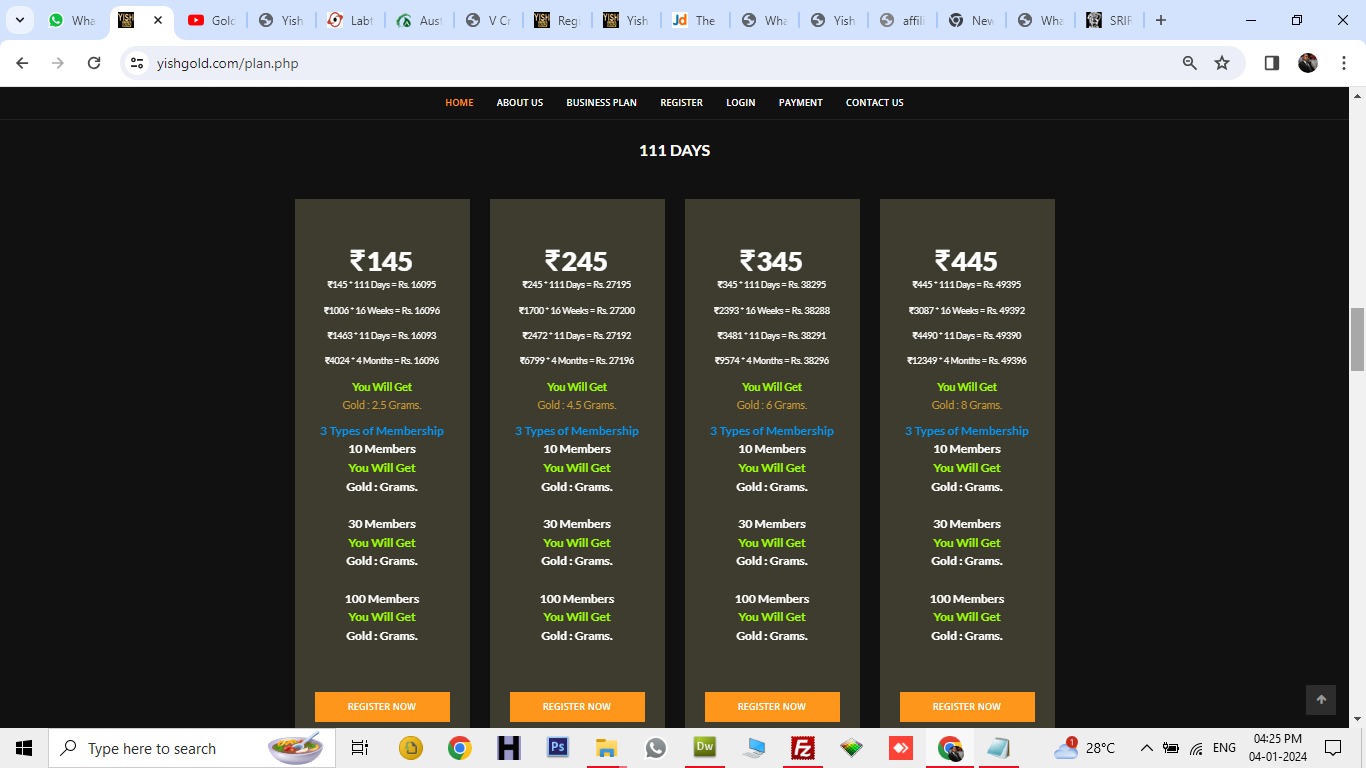1366x768 pixels.
Task: Open Dreamweaver from the taskbar
Action: tap(705, 748)
